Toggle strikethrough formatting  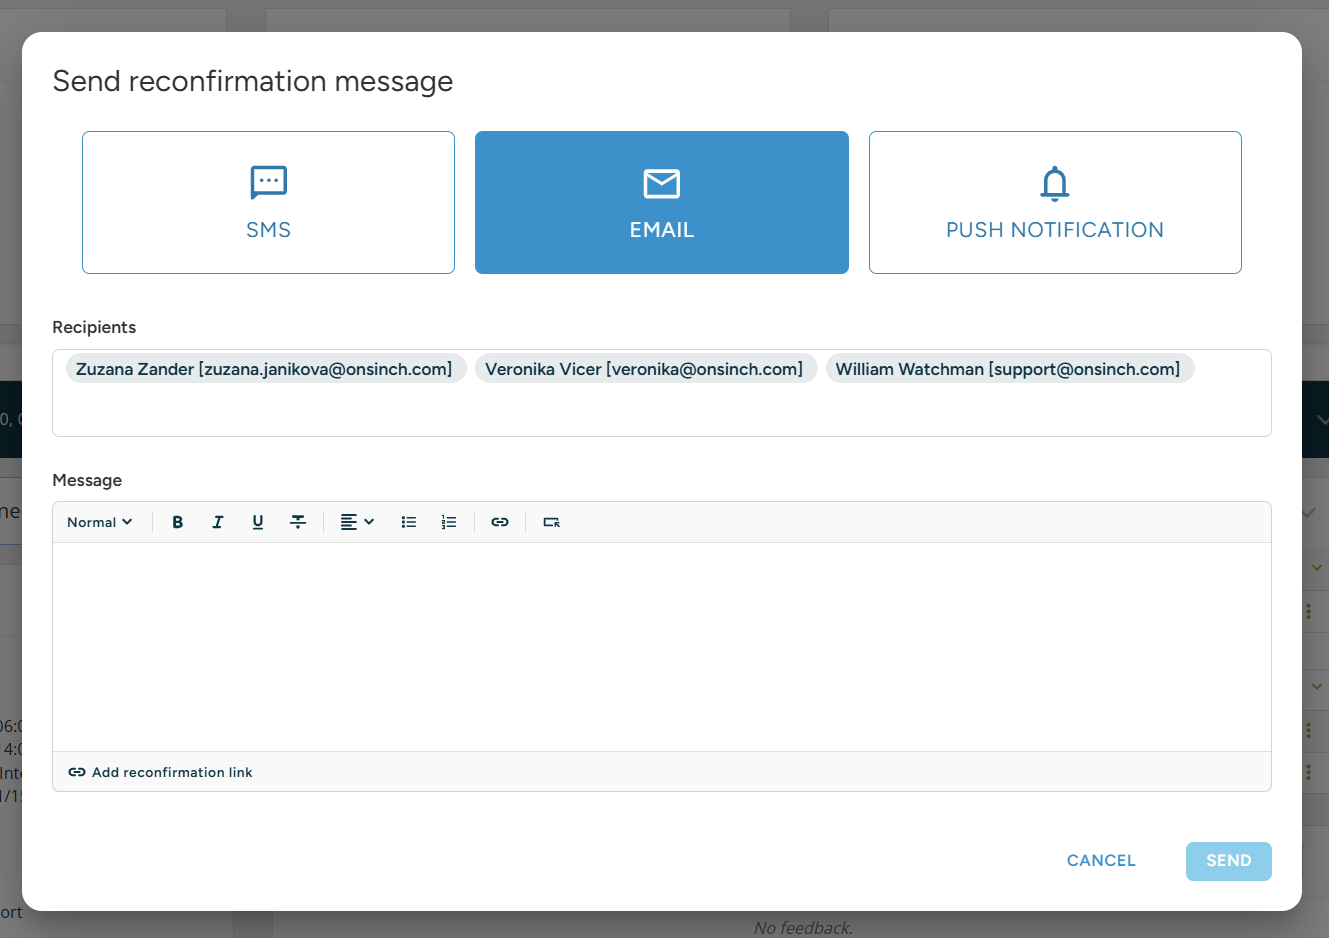click(298, 522)
